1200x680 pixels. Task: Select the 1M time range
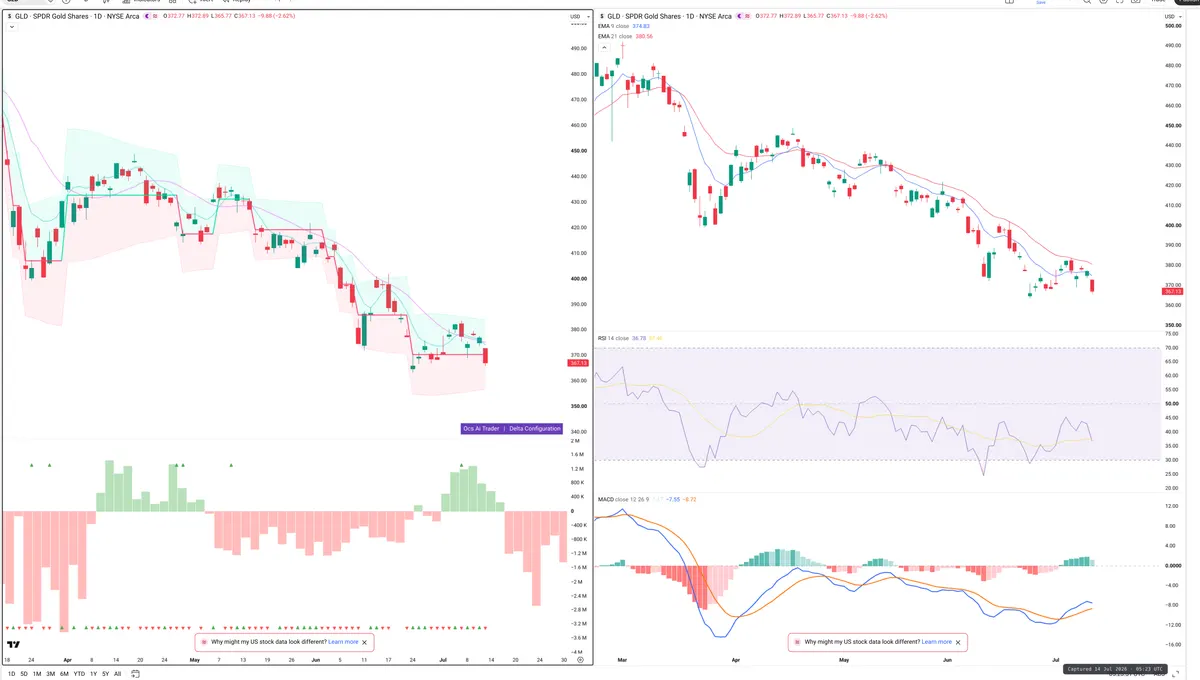37,674
